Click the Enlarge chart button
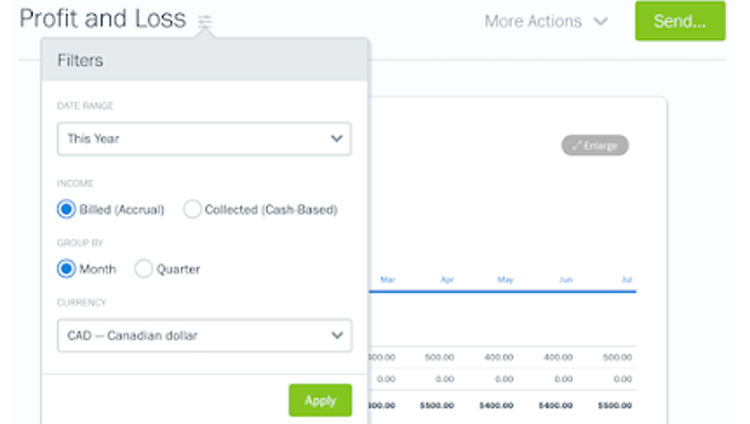Image resolution: width=750 pixels, height=424 pixels. [x=595, y=145]
